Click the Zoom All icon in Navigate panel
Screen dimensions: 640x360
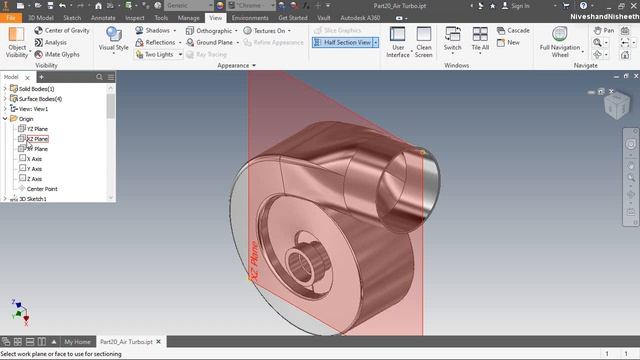(x=625, y=42)
